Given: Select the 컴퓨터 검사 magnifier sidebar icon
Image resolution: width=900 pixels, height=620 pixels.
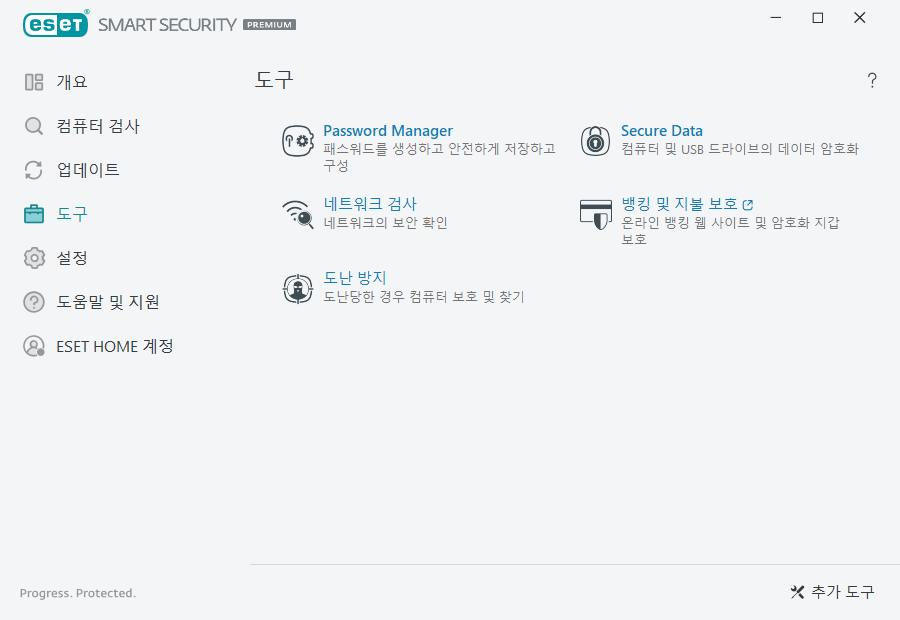Looking at the screenshot, I should (33, 126).
